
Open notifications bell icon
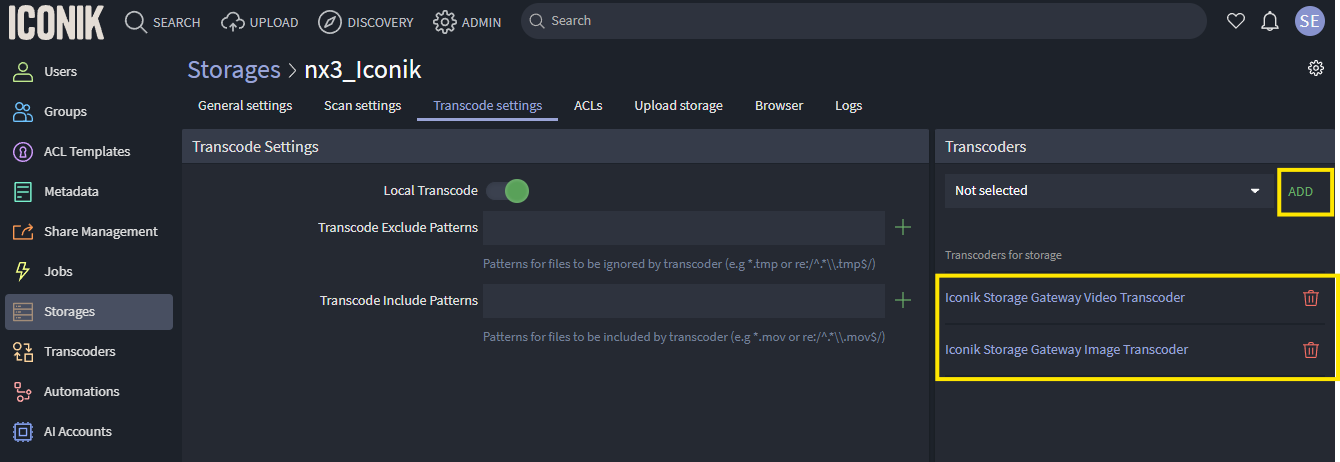(x=1270, y=21)
